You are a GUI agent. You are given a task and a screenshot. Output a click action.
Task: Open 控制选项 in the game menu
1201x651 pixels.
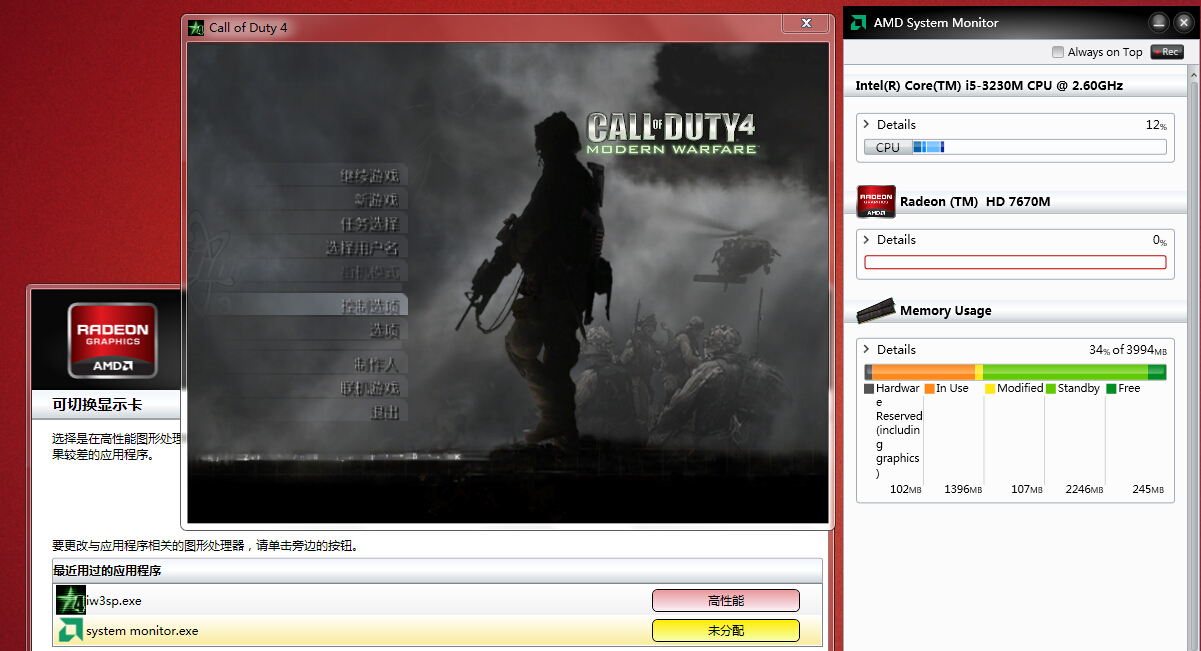click(x=368, y=306)
